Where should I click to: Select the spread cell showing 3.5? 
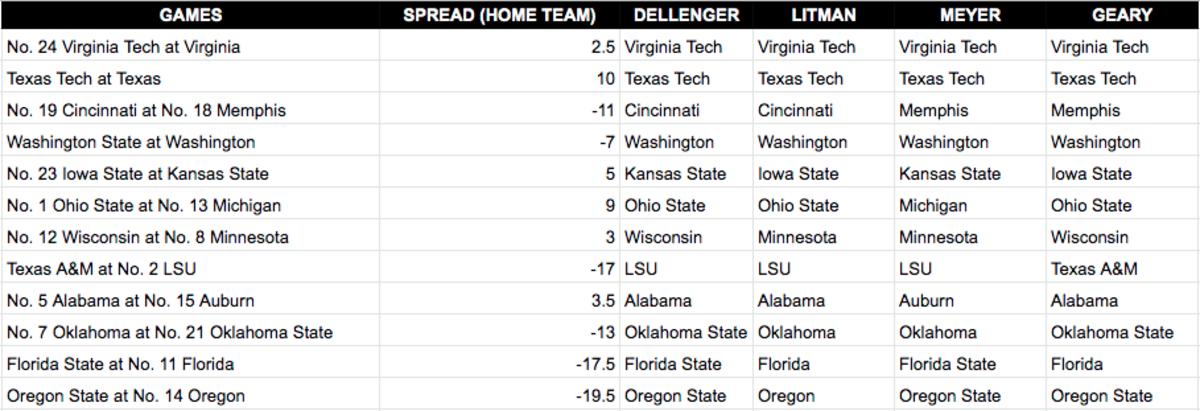pyautogui.click(x=601, y=301)
